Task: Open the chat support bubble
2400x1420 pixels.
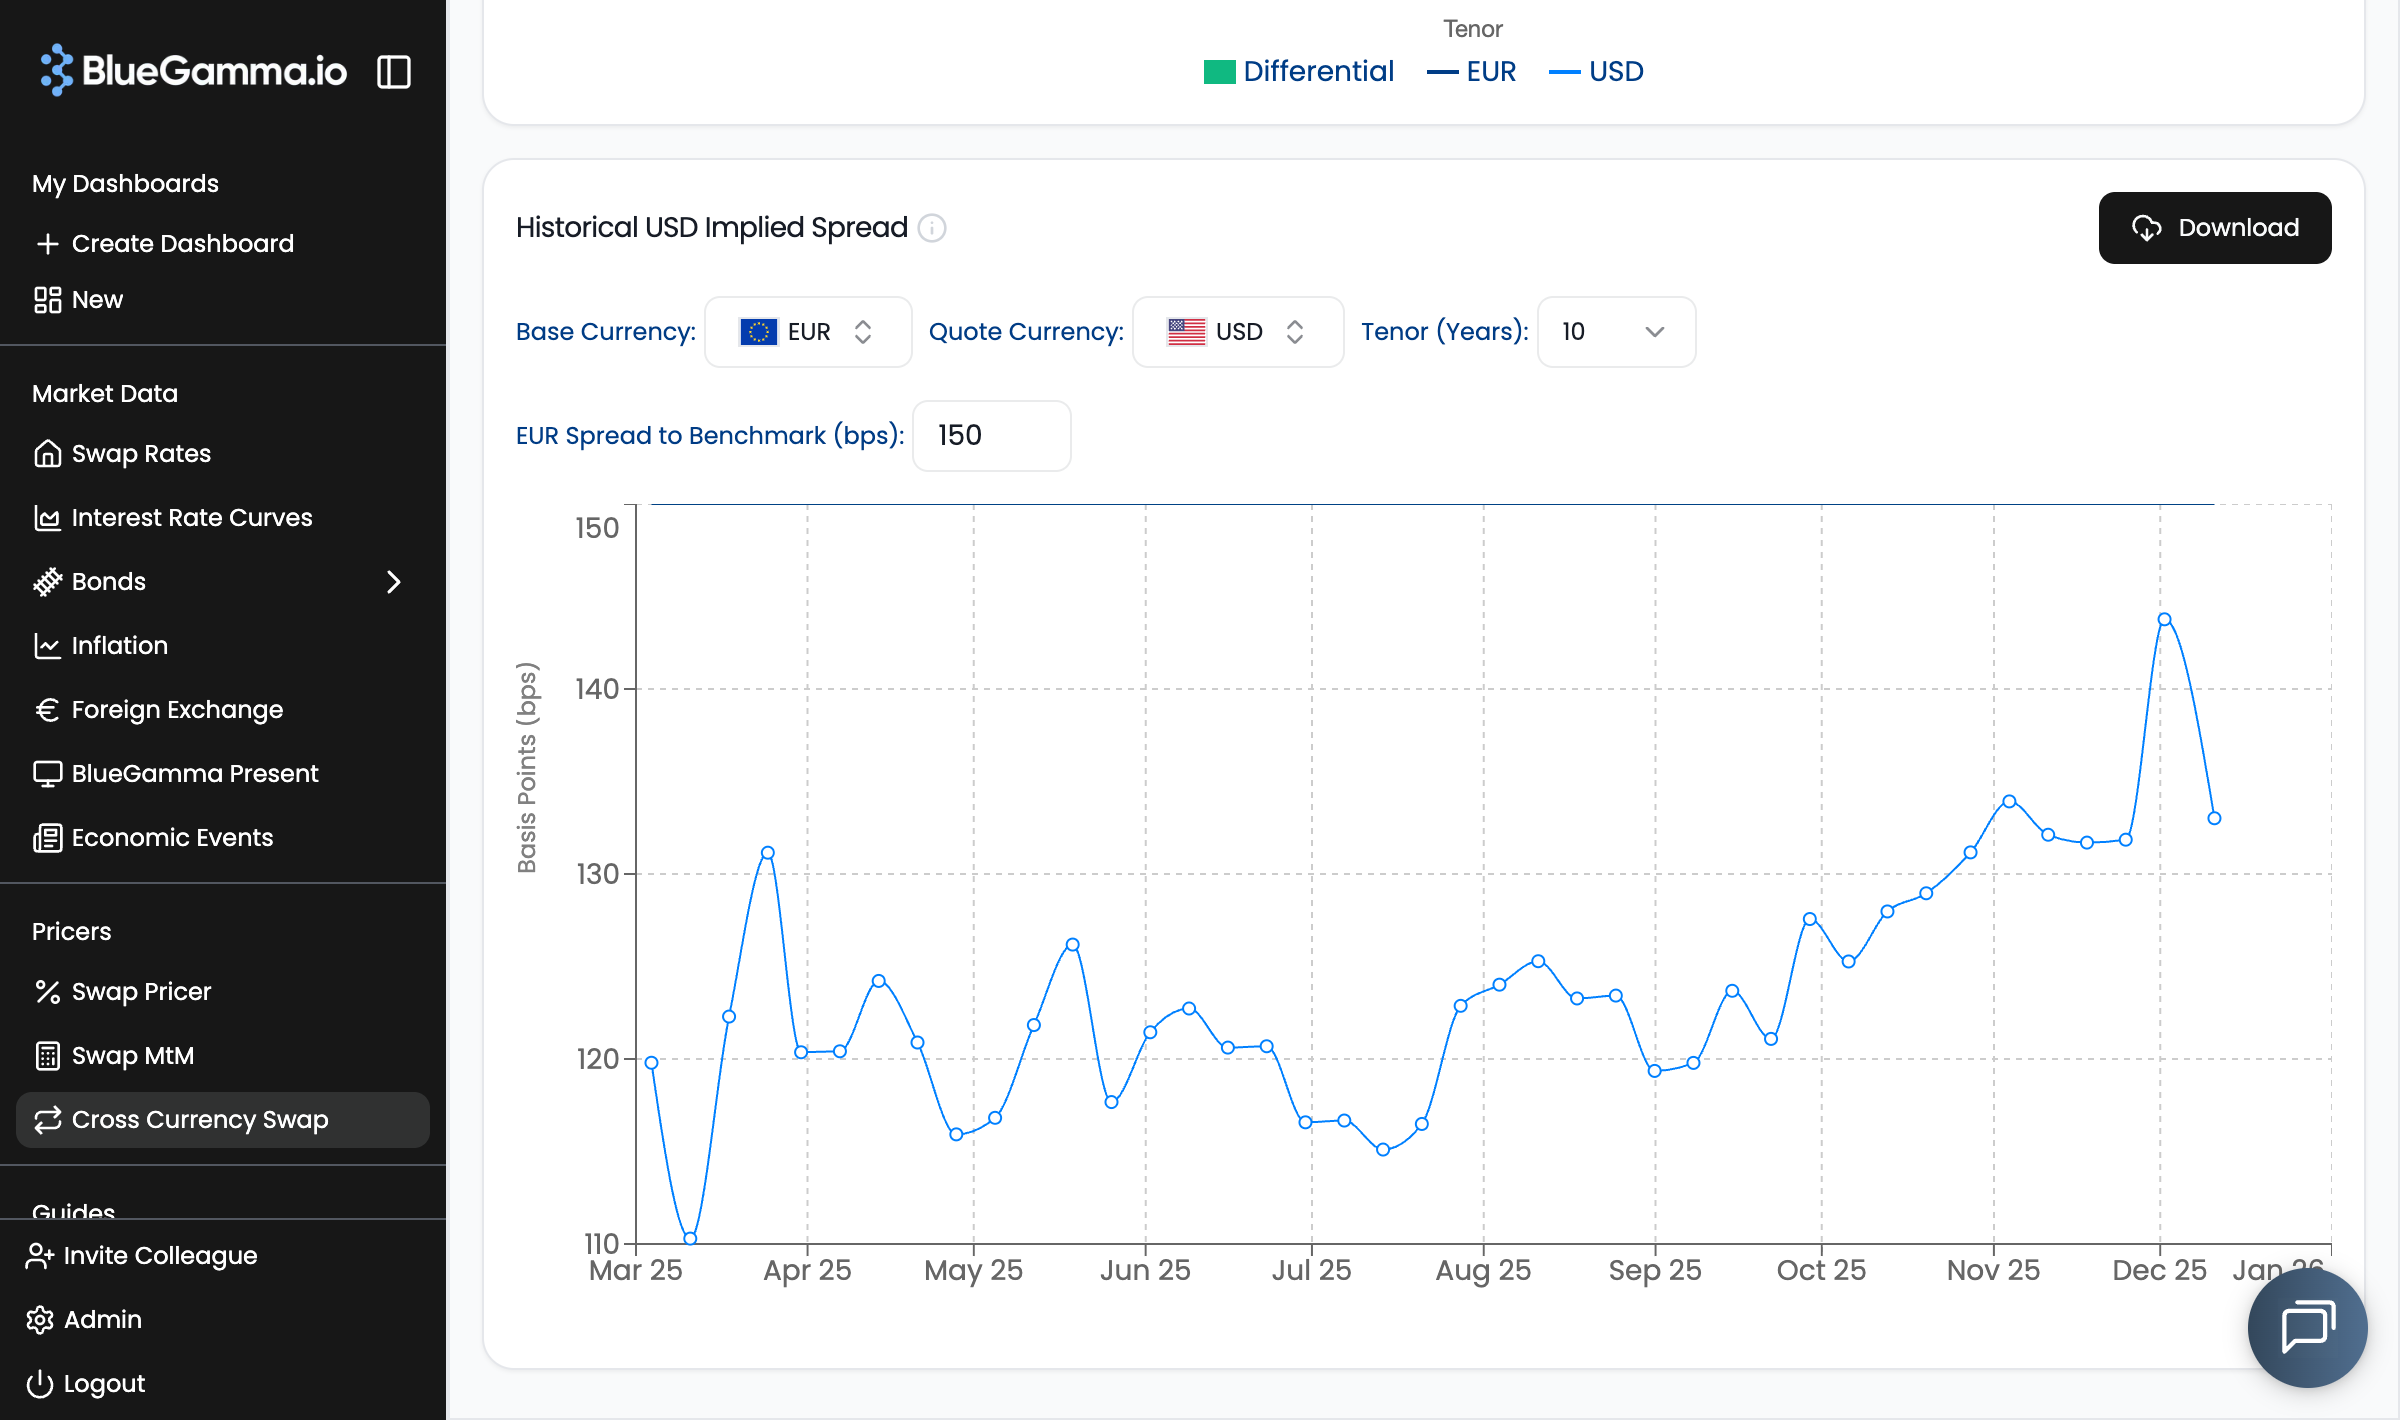Action: coord(2307,1327)
